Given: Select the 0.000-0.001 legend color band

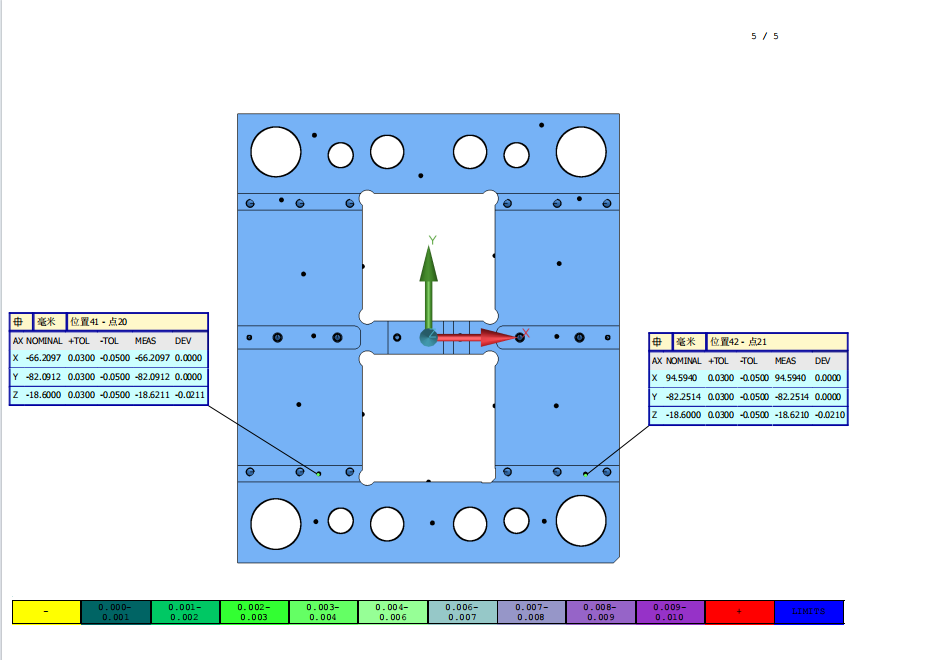Looking at the screenshot, I should click(116, 612).
